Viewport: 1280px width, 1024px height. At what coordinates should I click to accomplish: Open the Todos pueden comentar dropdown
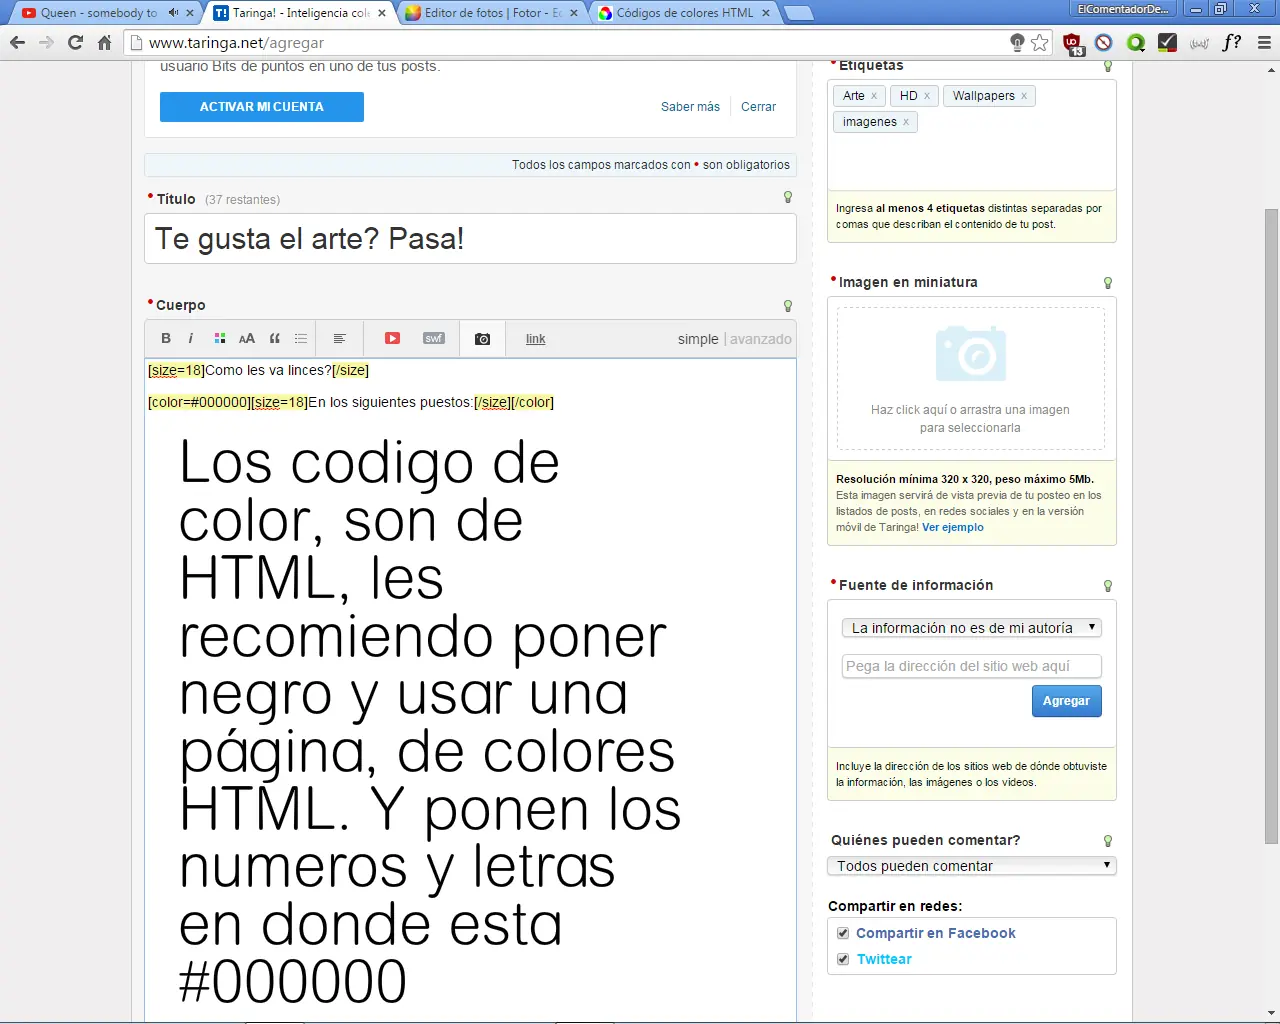[972, 866]
